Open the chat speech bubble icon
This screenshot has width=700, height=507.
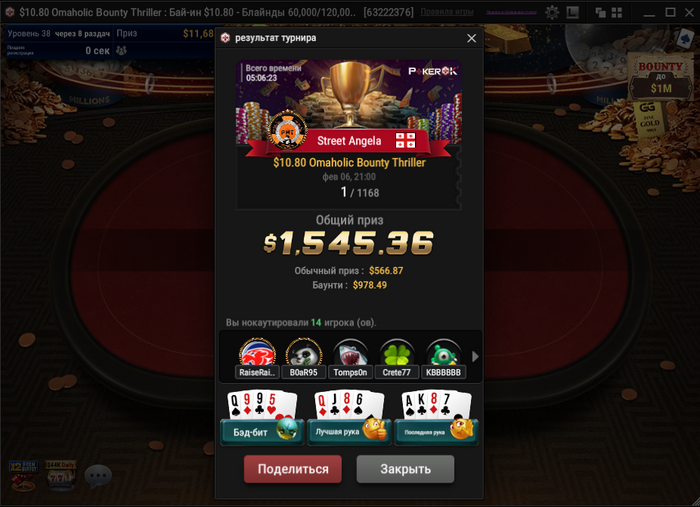click(x=98, y=476)
